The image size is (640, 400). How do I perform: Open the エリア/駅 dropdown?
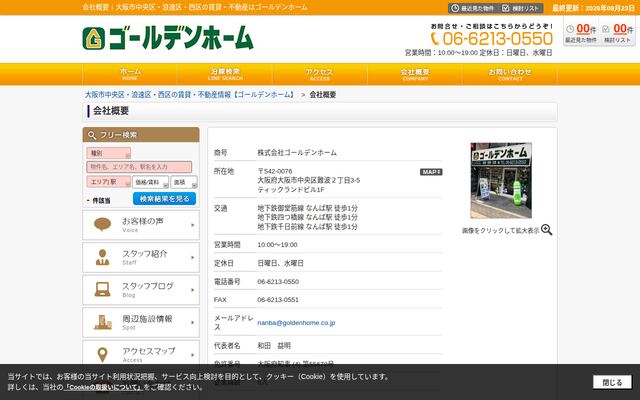pos(109,182)
